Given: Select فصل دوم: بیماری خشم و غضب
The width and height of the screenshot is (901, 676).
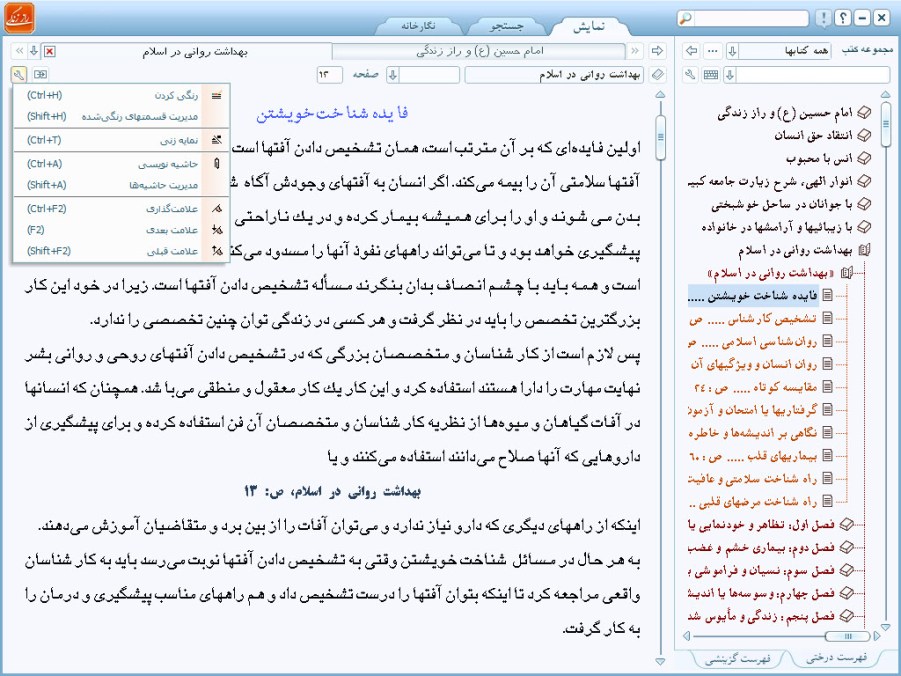Looking at the screenshot, I should 761,548.
